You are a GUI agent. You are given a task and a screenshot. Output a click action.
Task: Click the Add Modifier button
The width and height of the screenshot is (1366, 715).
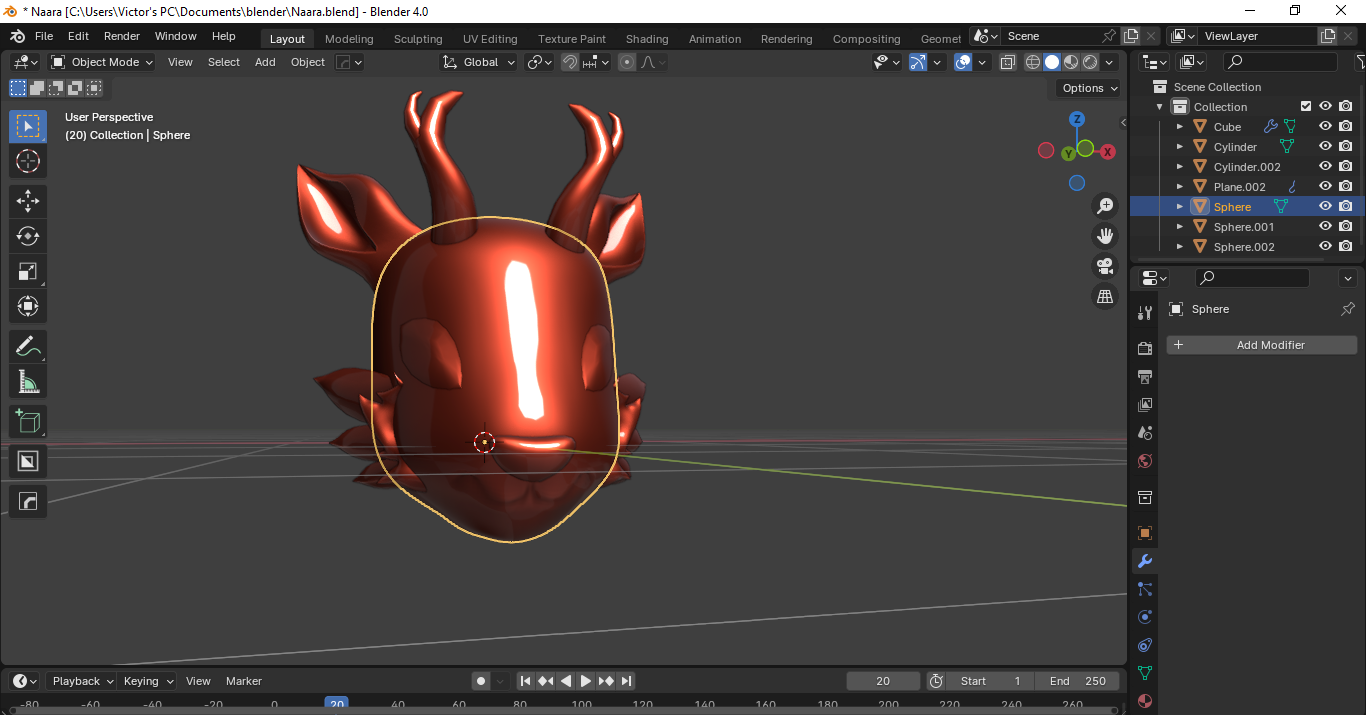[1262, 345]
